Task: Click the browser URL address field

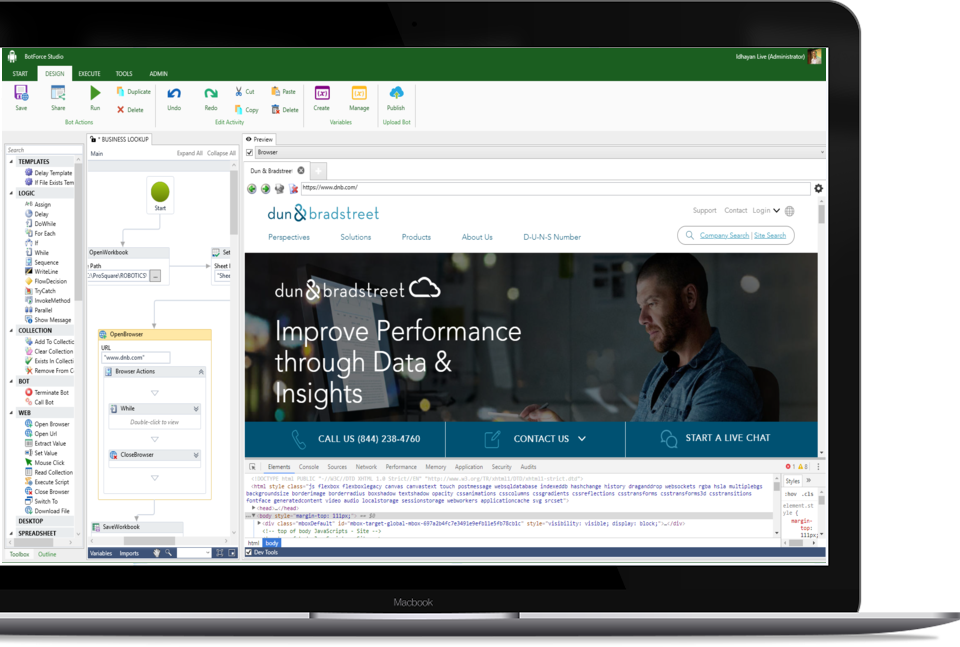Action: click(555, 188)
